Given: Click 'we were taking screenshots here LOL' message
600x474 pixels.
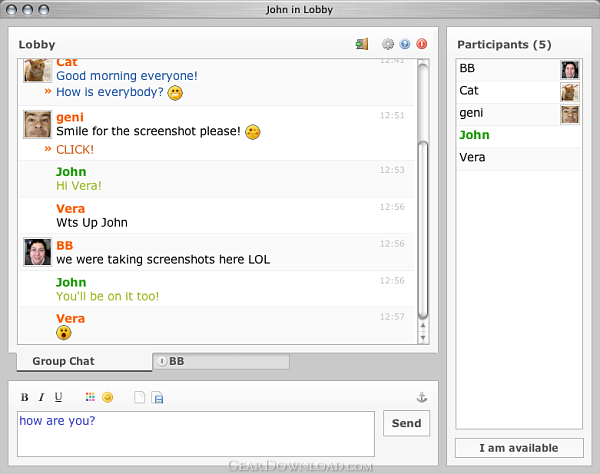Looking at the screenshot, I should click(163, 260).
